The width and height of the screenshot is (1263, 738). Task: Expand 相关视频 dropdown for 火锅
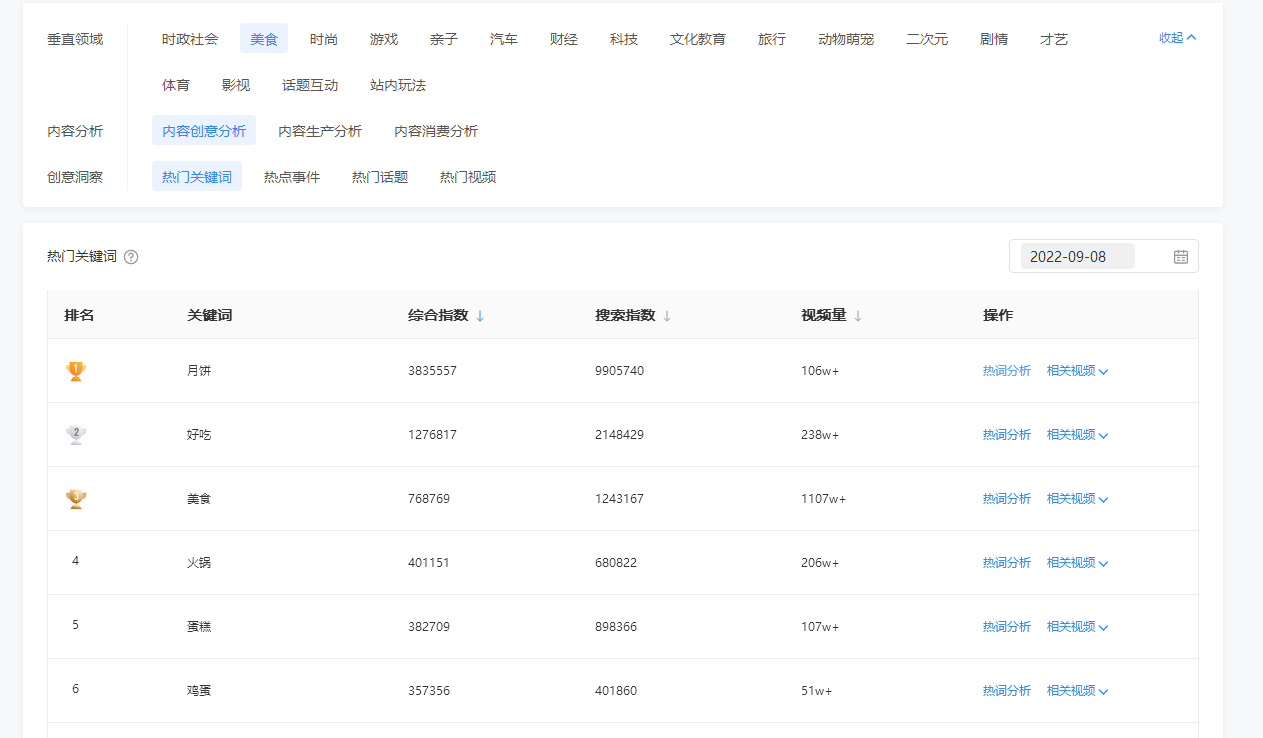(1077, 563)
